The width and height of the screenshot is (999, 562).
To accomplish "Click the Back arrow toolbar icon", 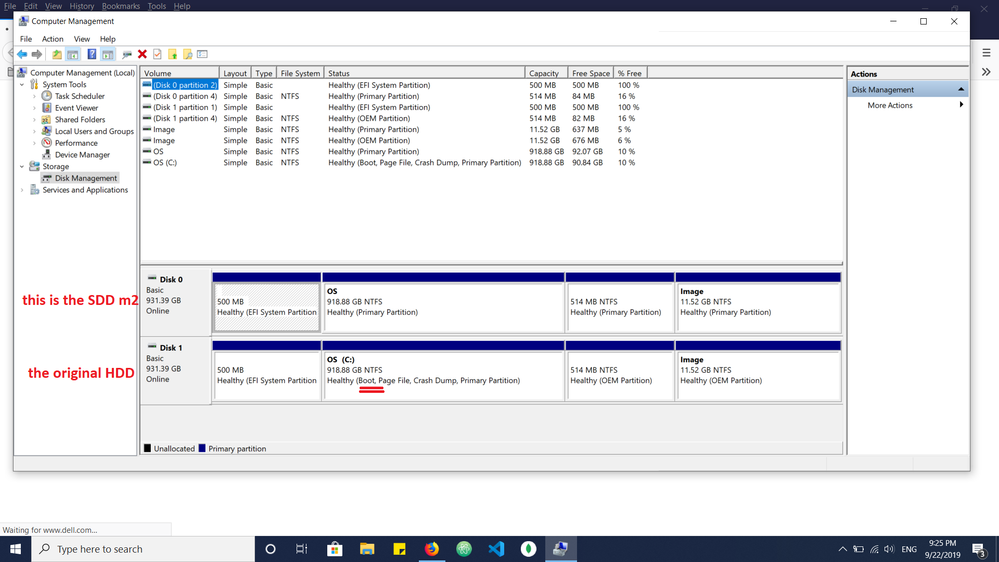I will [x=22, y=54].
